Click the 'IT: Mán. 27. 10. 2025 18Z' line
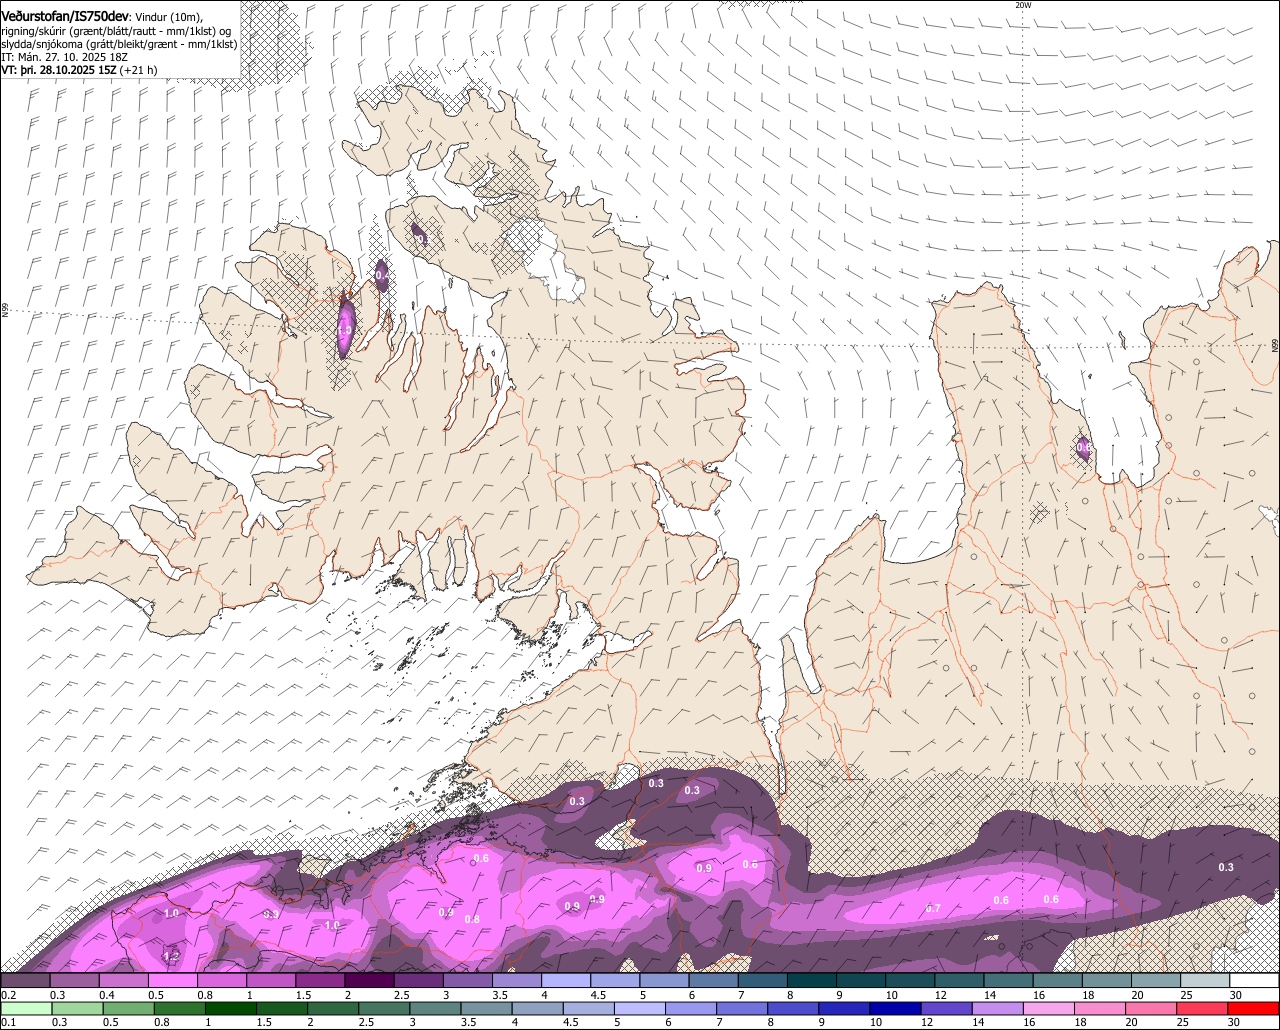 click(x=62, y=57)
